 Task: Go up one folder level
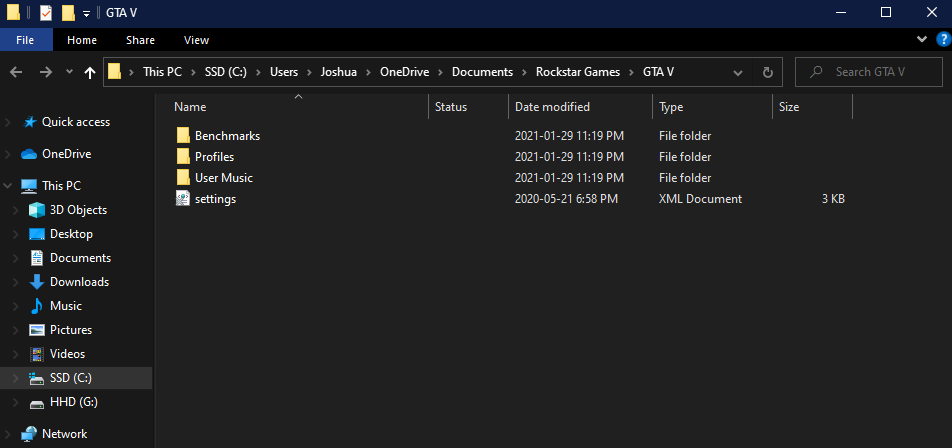(x=90, y=73)
